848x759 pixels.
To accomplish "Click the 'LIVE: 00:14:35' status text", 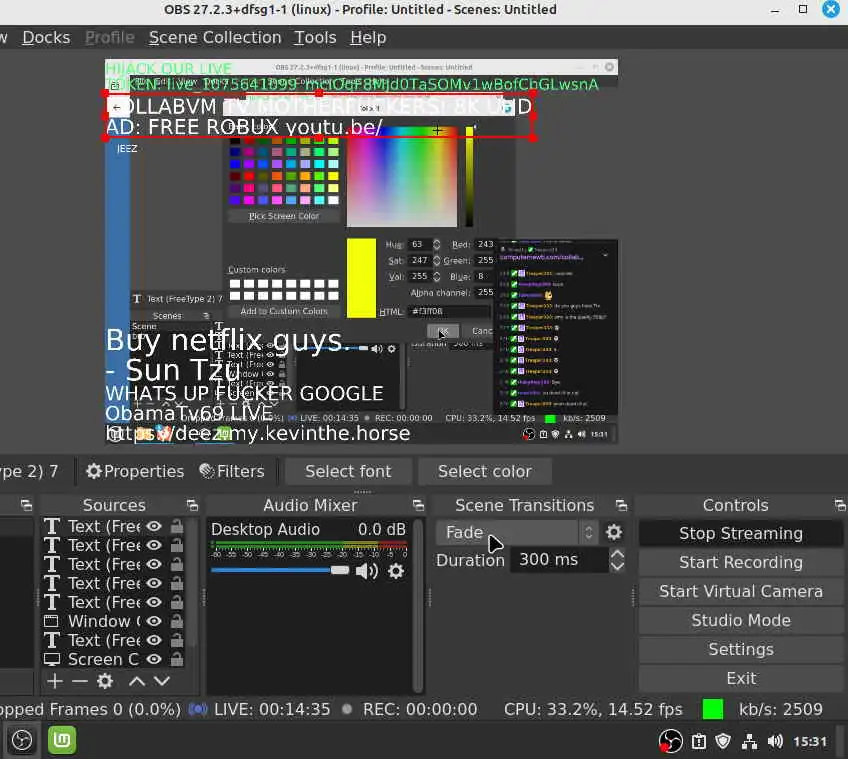I will pos(272,709).
